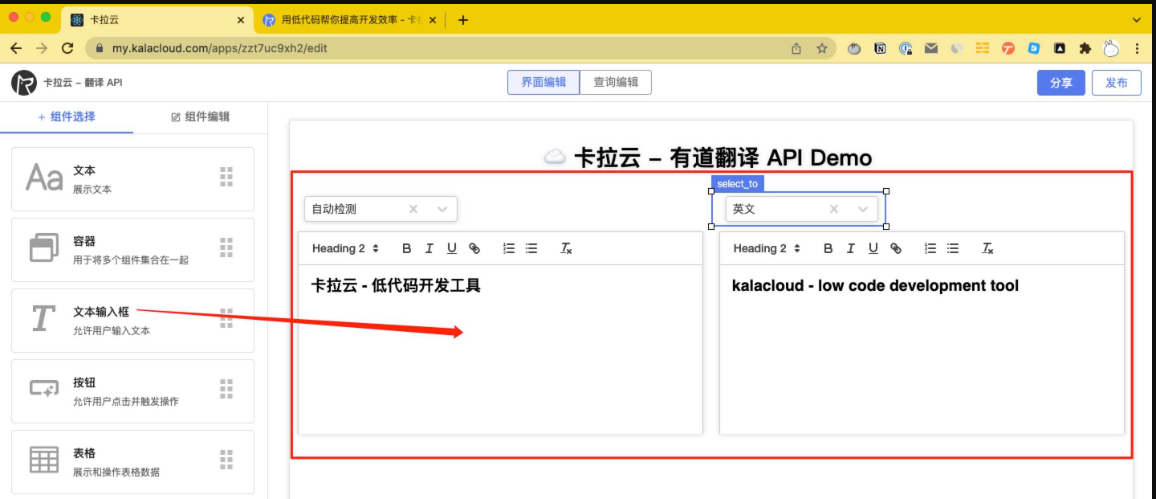Click the Underline icon in the left editor toolbar
1156x499 pixels.
(x=452, y=248)
